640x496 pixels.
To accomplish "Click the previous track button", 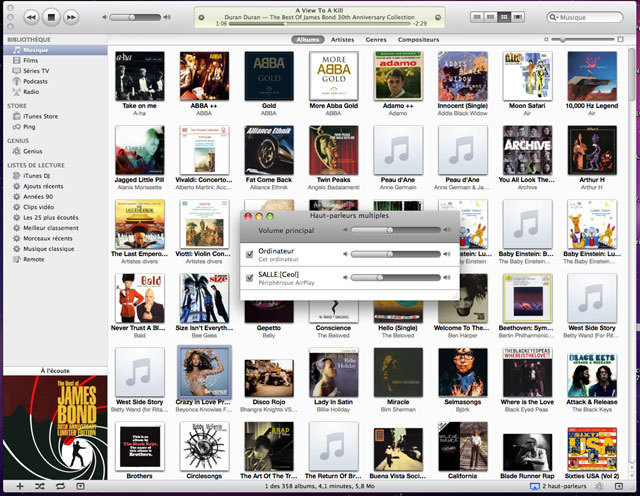I will 31,17.
